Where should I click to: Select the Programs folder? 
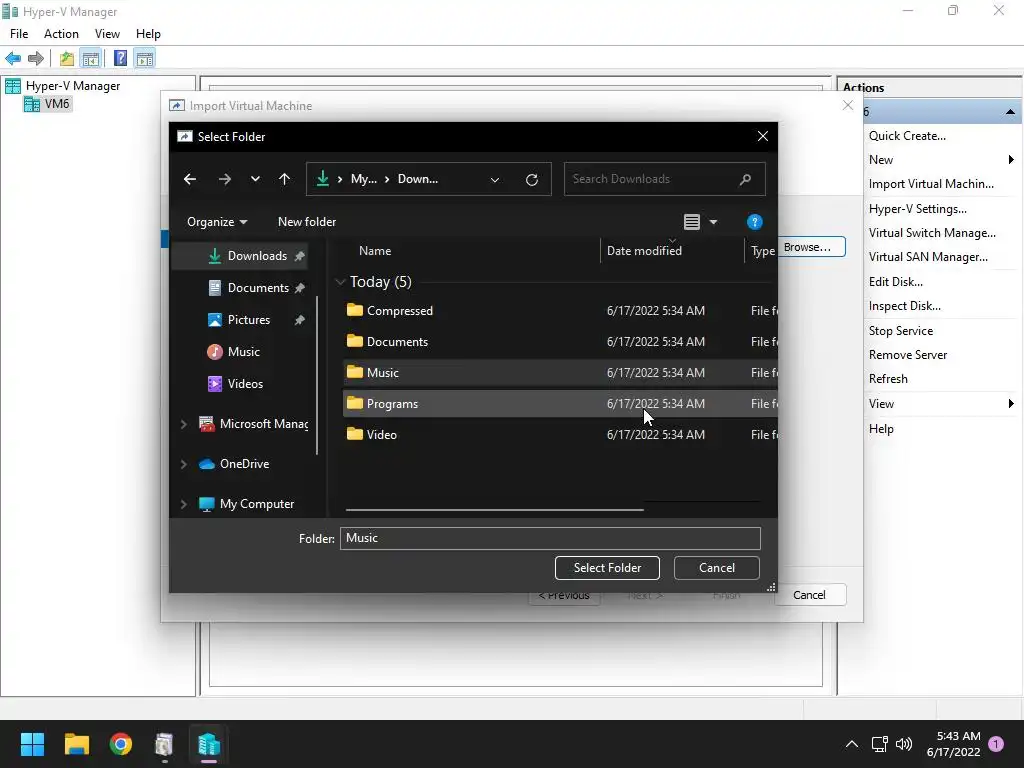(560, 404)
